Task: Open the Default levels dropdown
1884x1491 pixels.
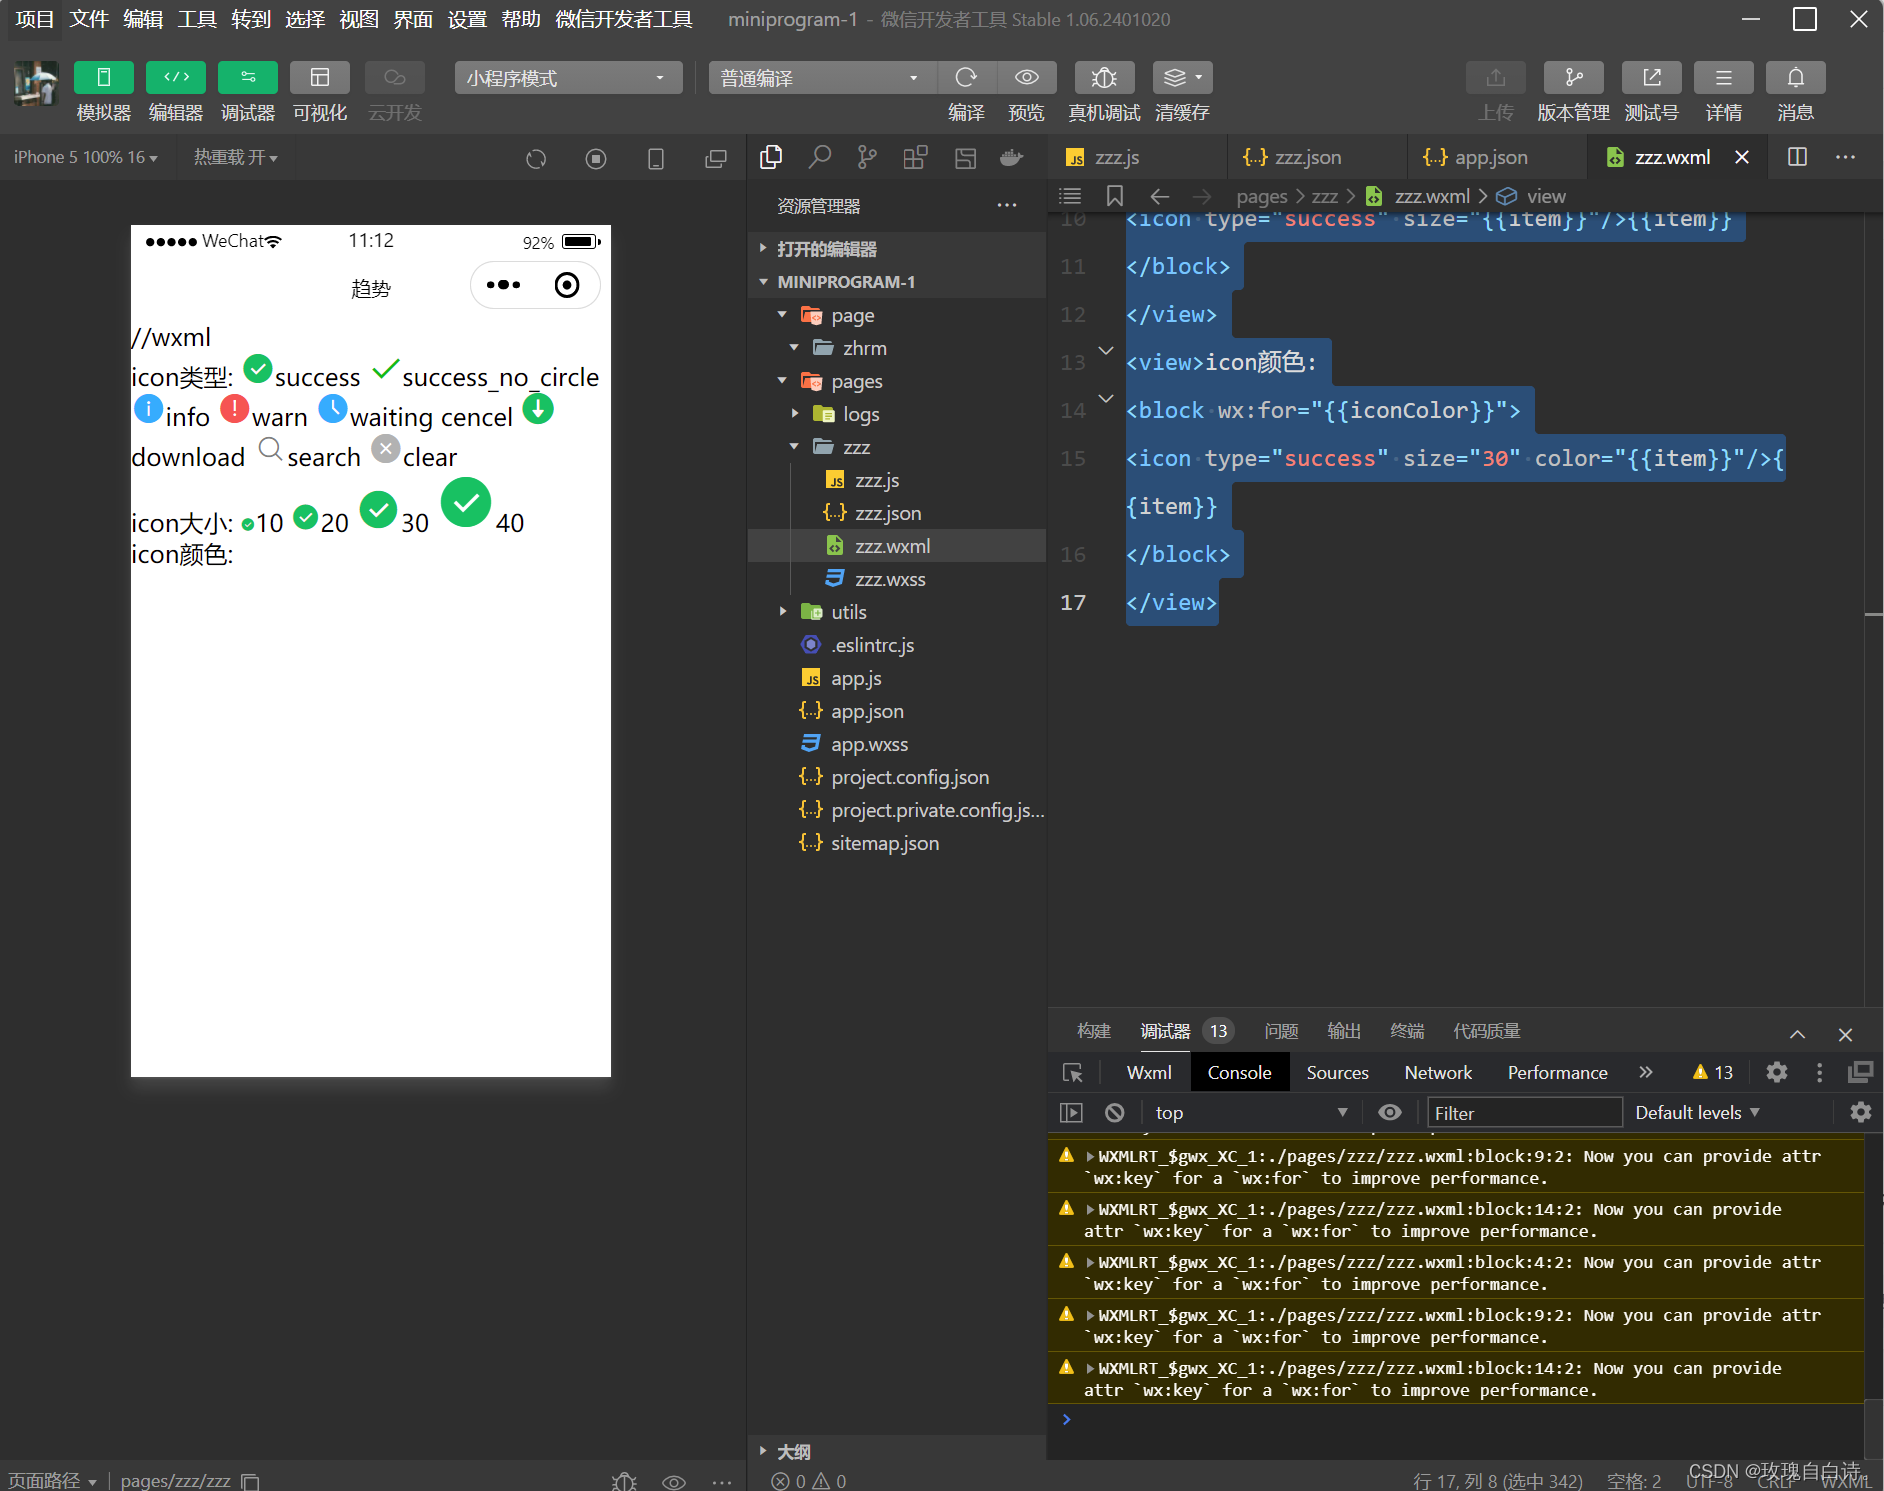Action: pos(1697,1113)
